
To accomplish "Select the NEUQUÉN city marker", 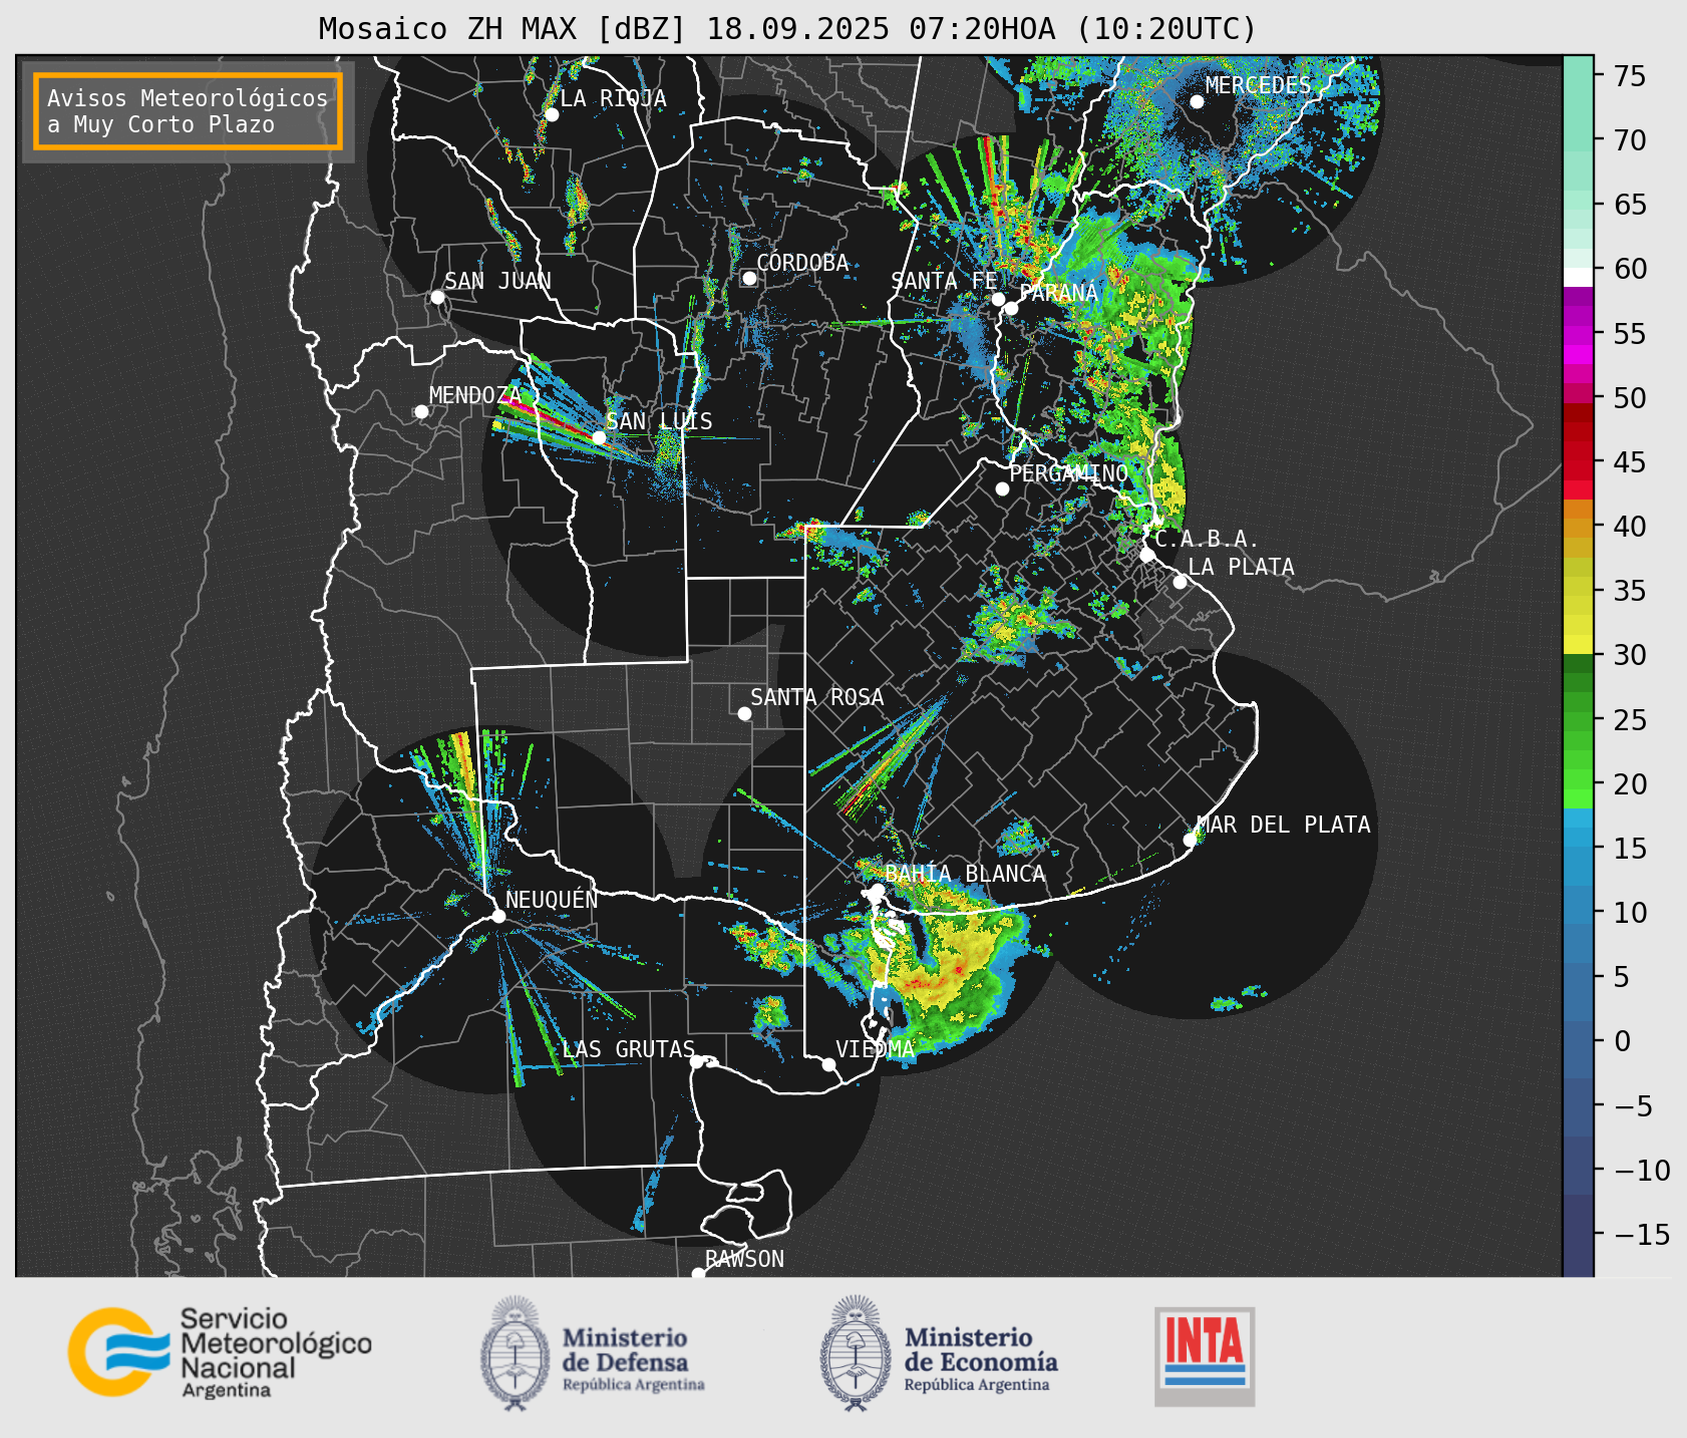I will (x=498, y=916).
